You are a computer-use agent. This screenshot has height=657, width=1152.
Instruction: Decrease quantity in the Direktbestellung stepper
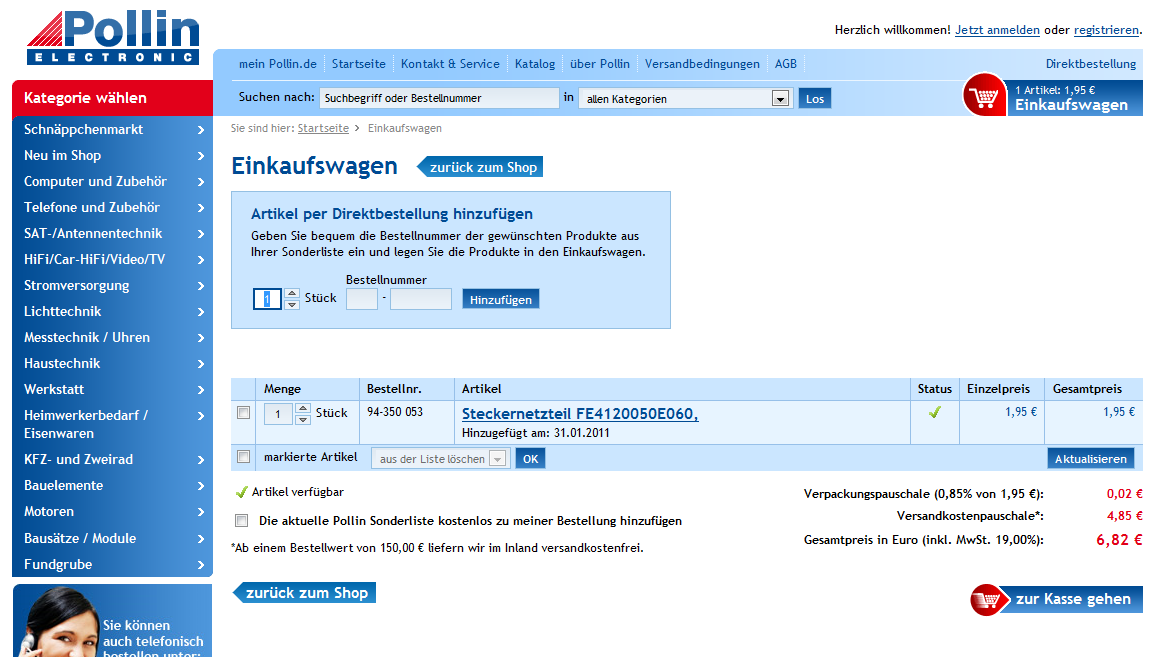292,304
